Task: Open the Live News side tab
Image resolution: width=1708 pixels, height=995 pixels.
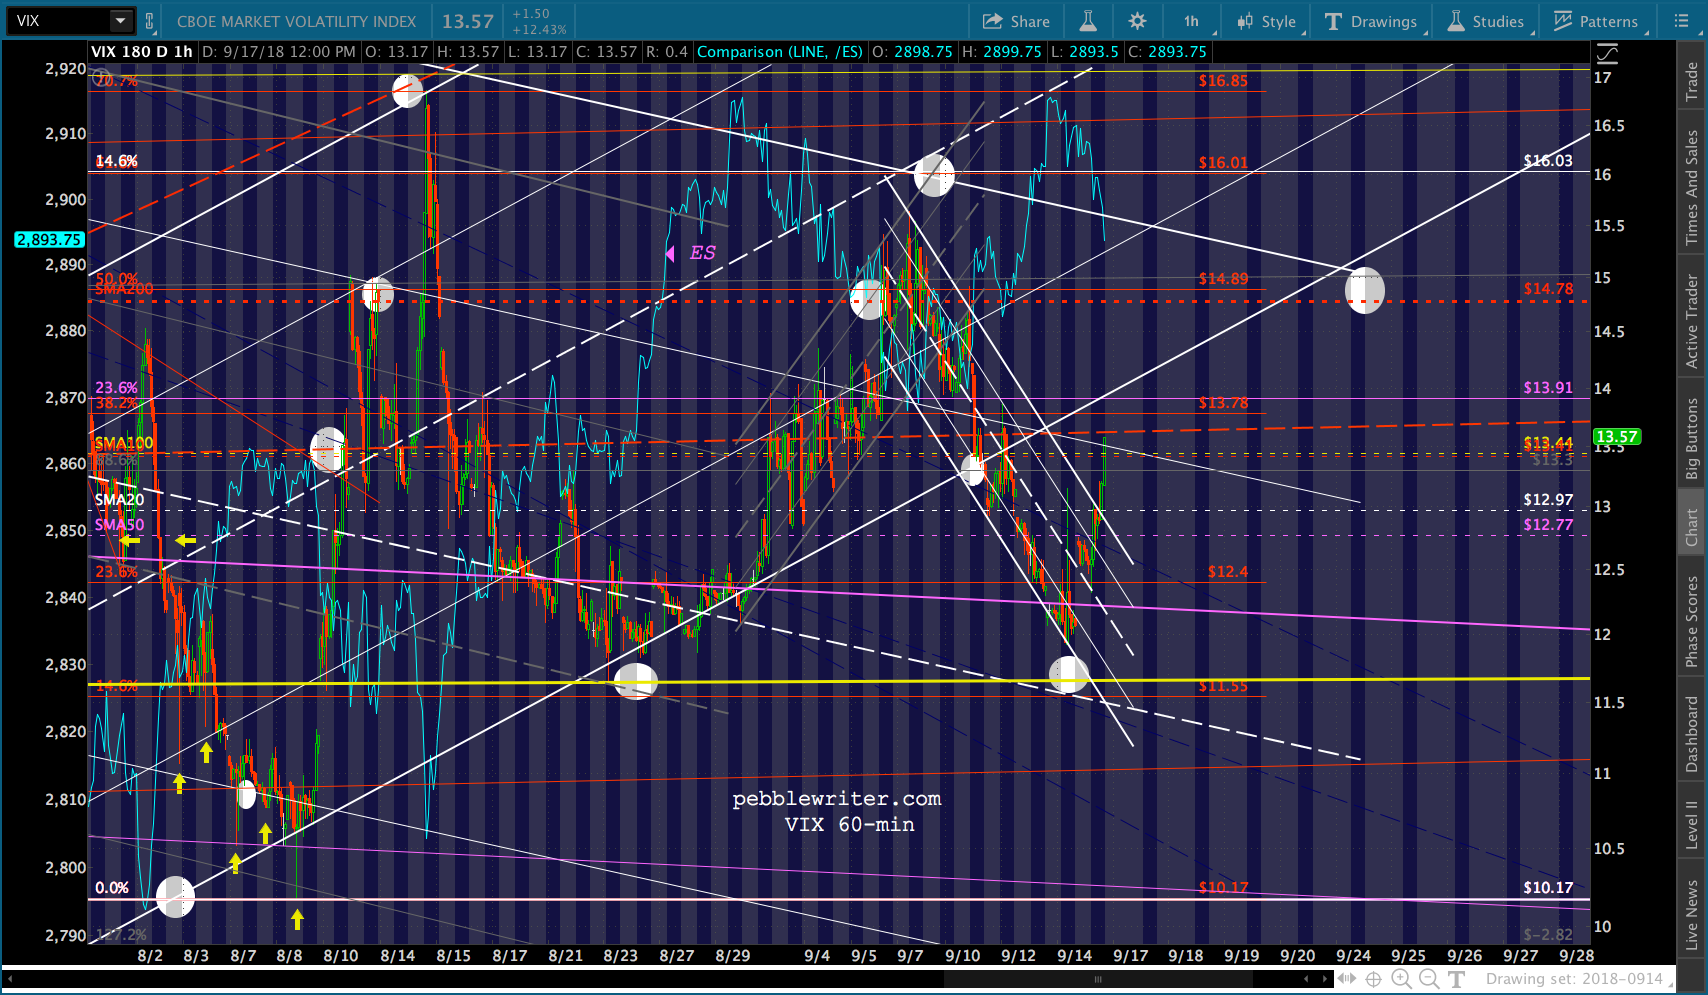Action: pos(1691,914)
